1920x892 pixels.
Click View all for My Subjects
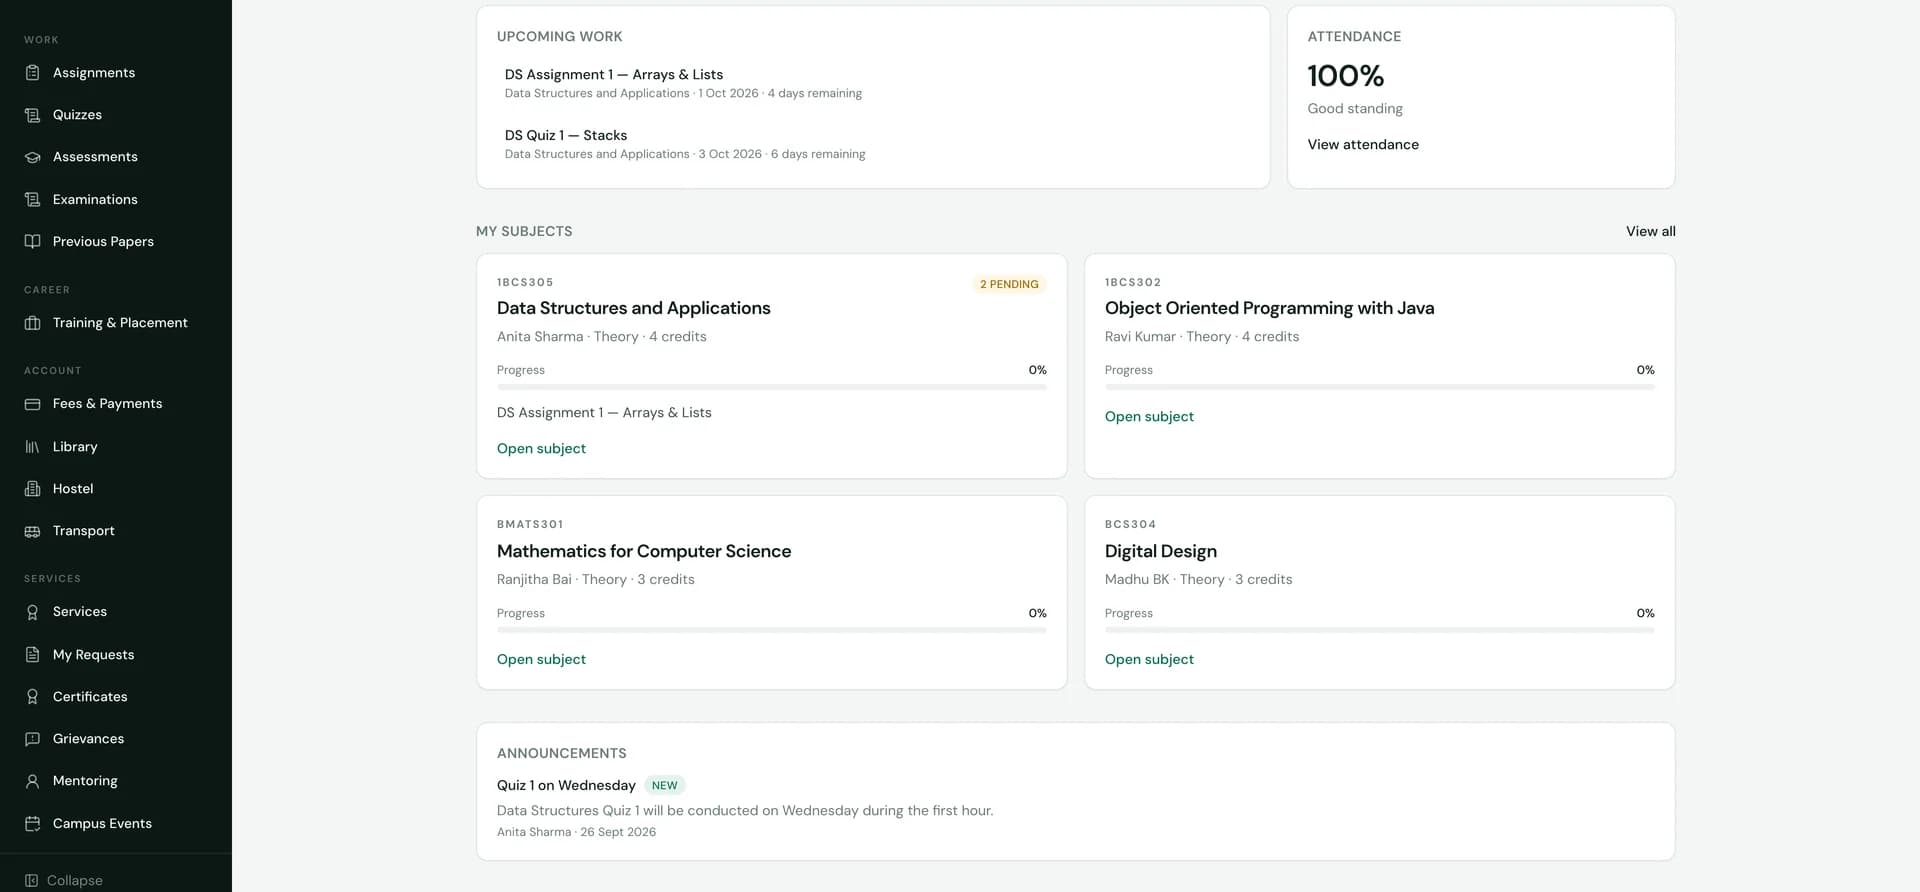pyautogui.click(x=1651, y=231)
